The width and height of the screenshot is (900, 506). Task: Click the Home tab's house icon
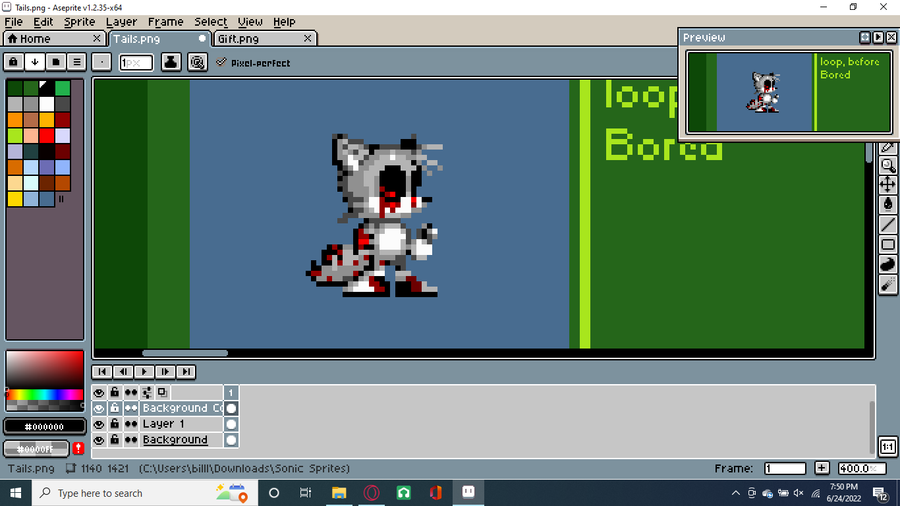click(12, 38)
